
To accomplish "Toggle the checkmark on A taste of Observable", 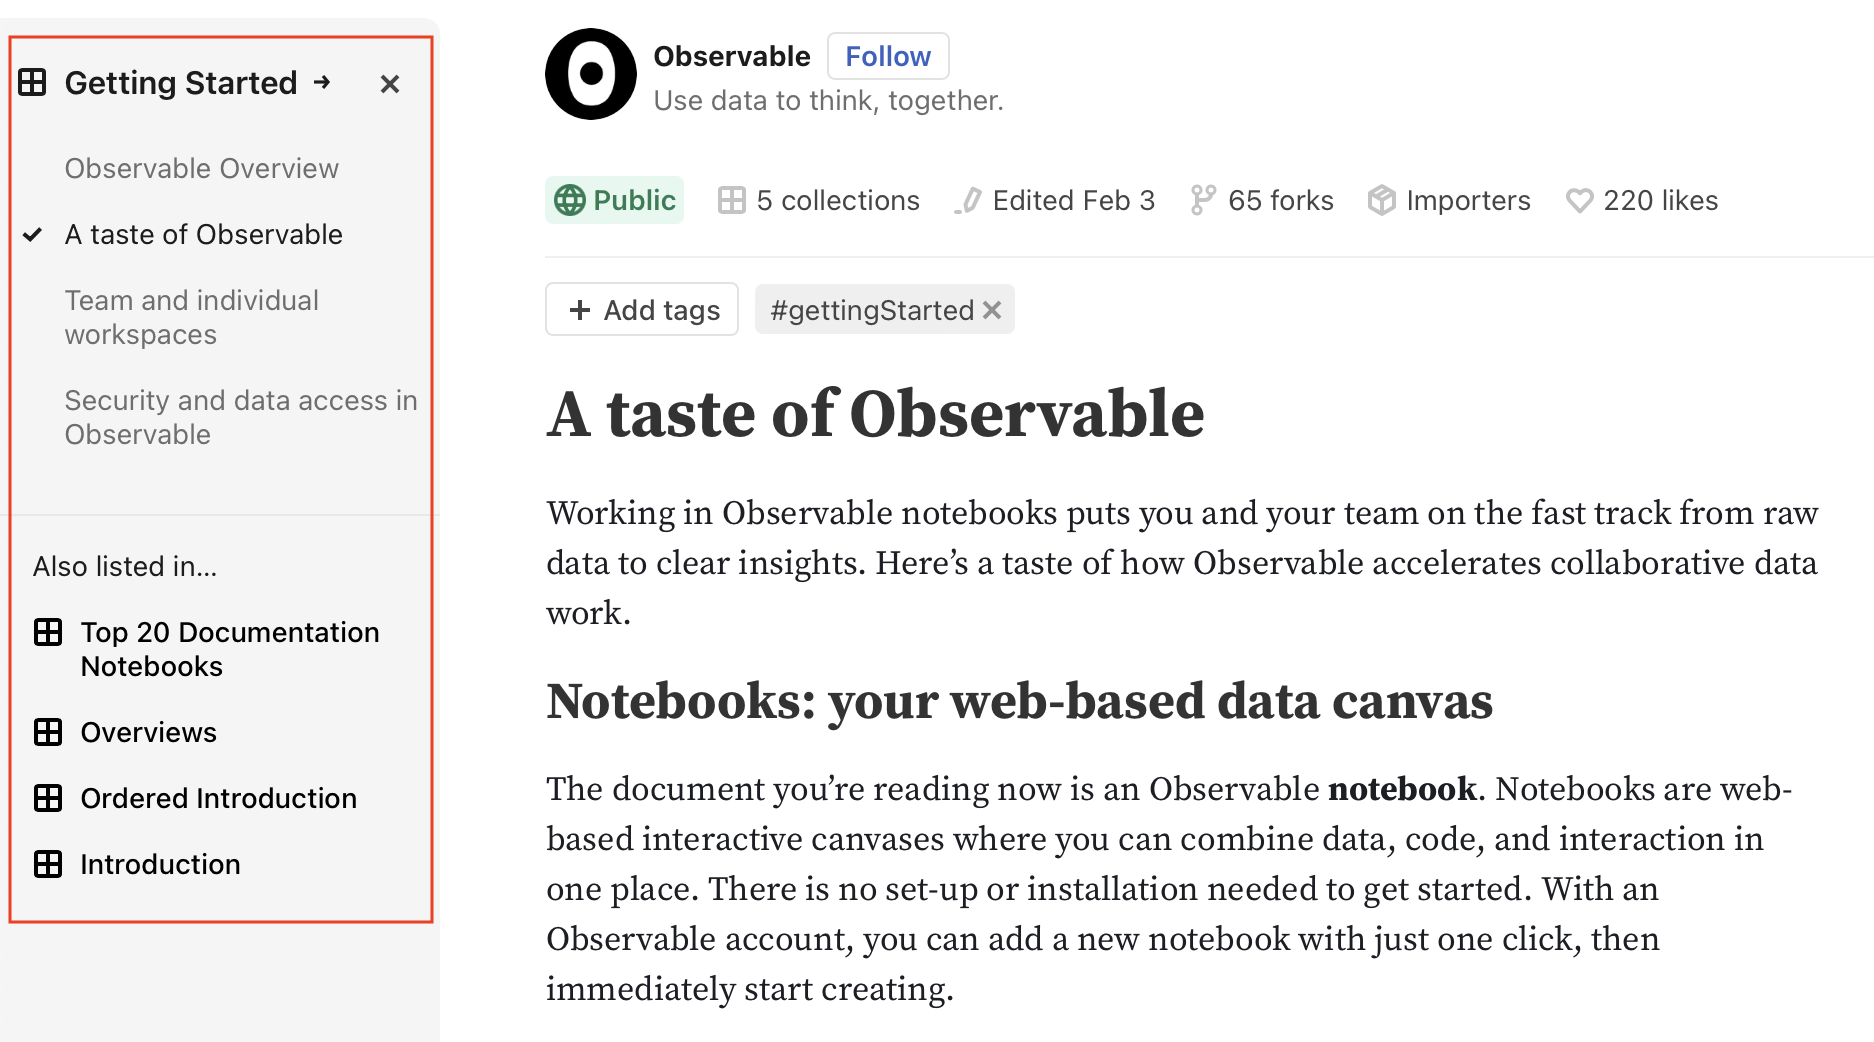I will (x=32, y=235).
